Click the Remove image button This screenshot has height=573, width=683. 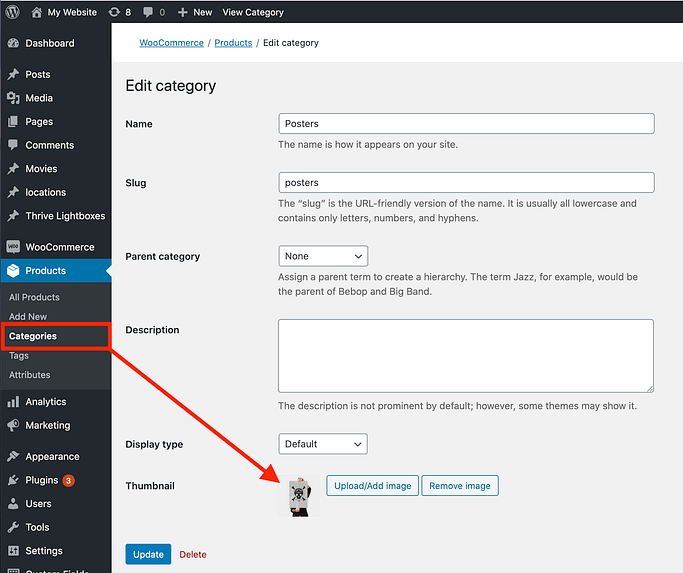pyautogui.click(x=460, y=485)
